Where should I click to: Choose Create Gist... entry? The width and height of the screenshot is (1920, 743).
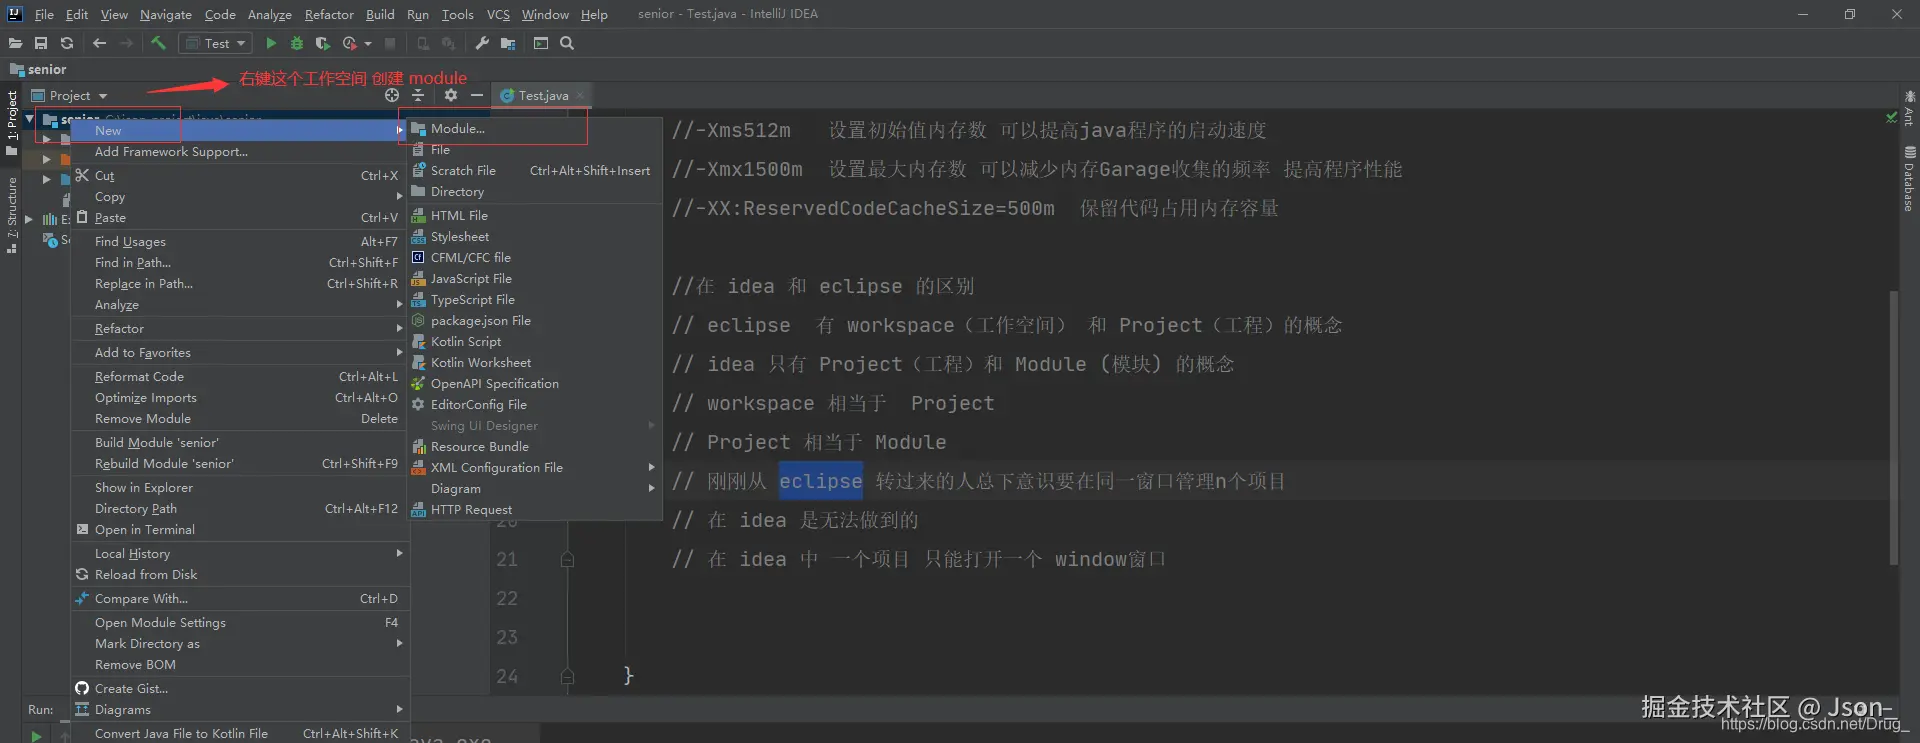[239, 688]
